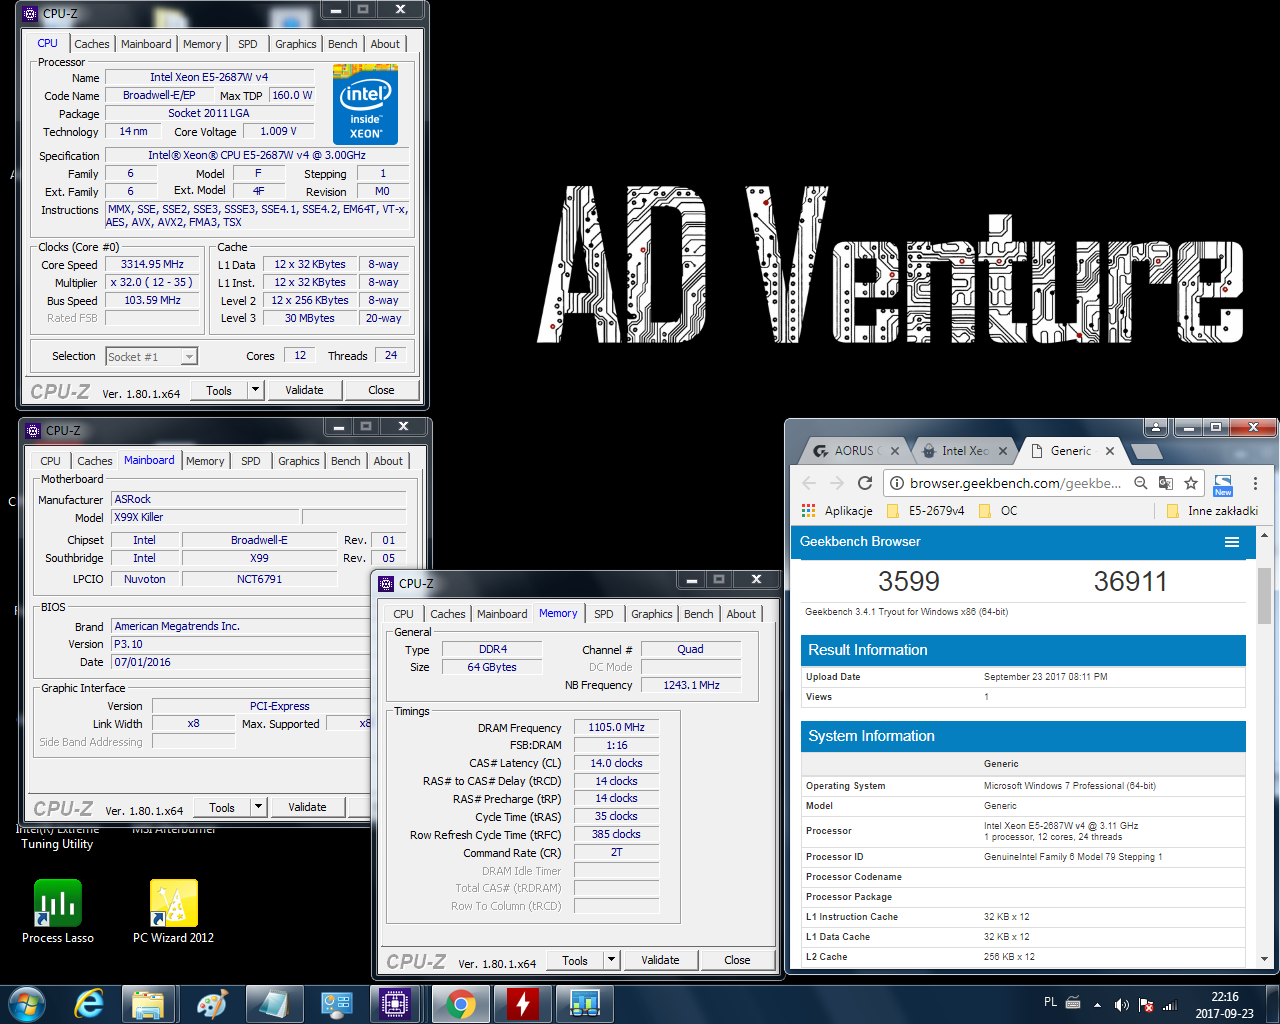Click the ASRock manufacturer field

point(259,499)
